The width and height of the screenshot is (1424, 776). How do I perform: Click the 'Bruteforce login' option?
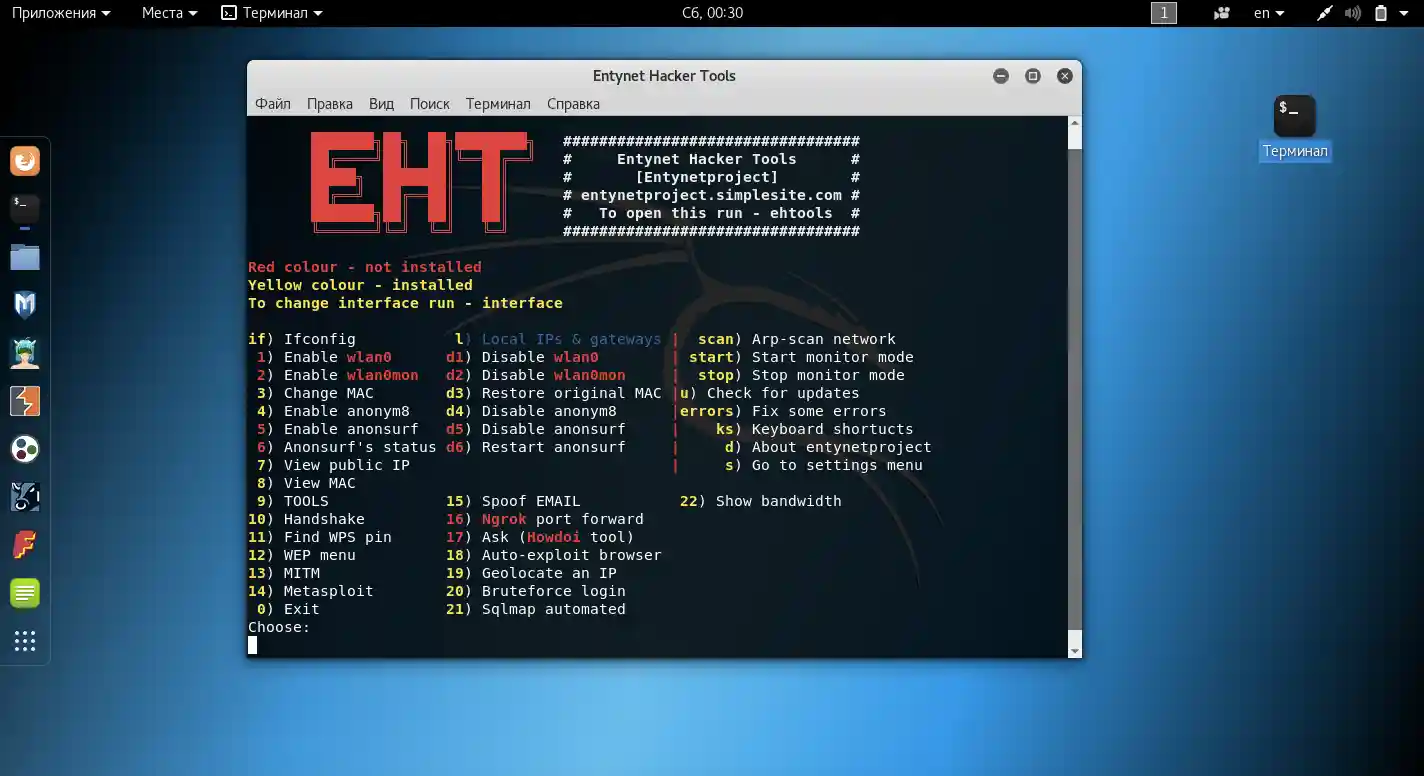click(x=553, y=591)
